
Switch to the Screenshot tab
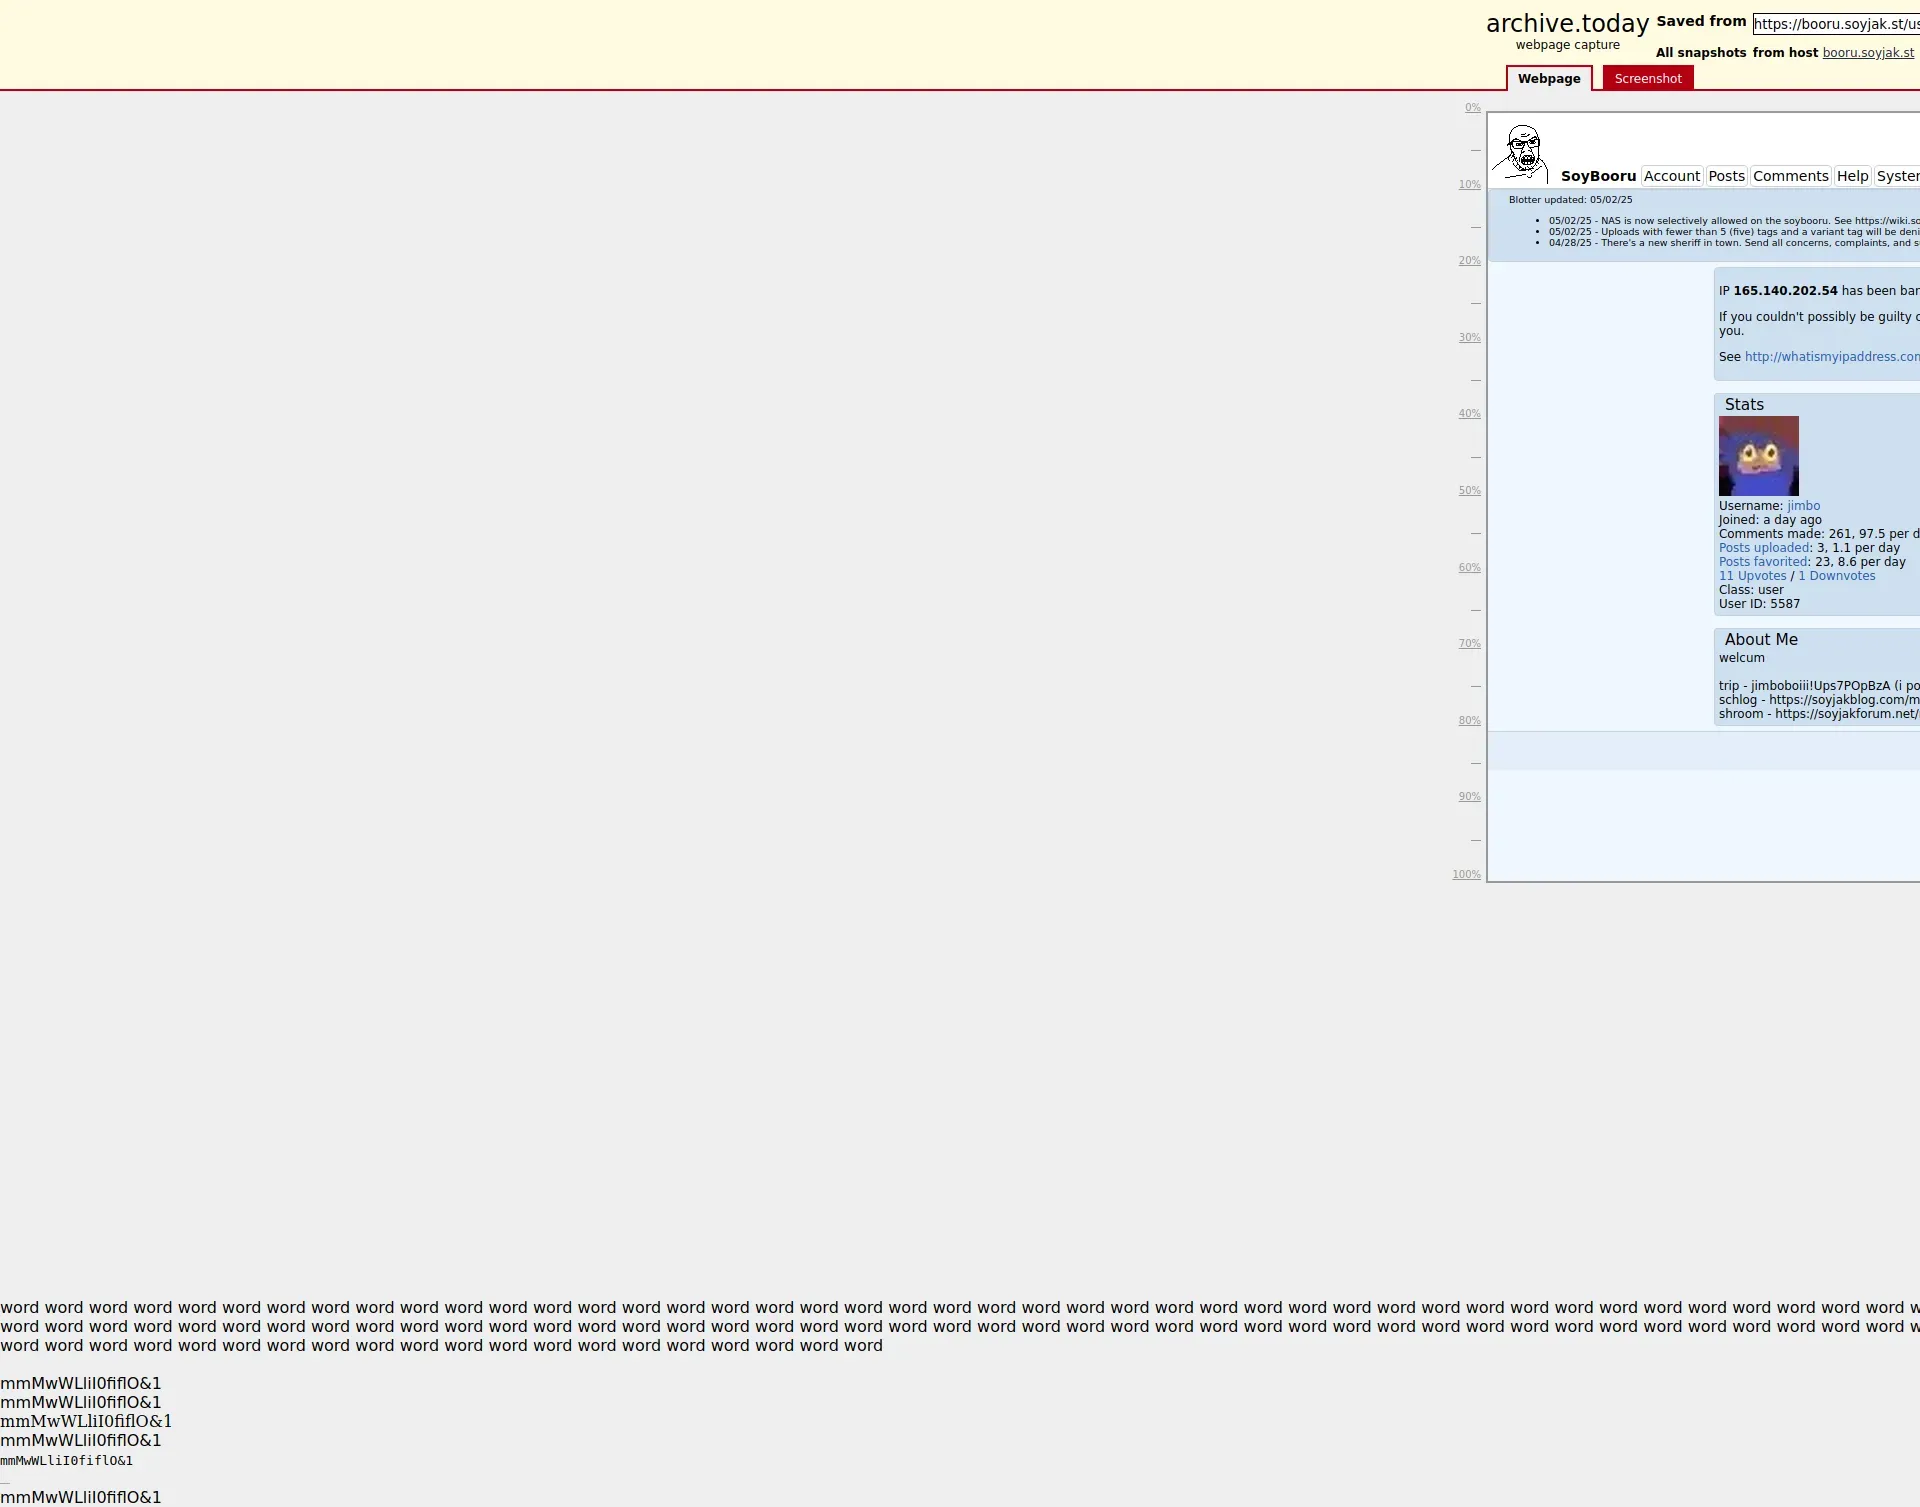click(1647, 79)
